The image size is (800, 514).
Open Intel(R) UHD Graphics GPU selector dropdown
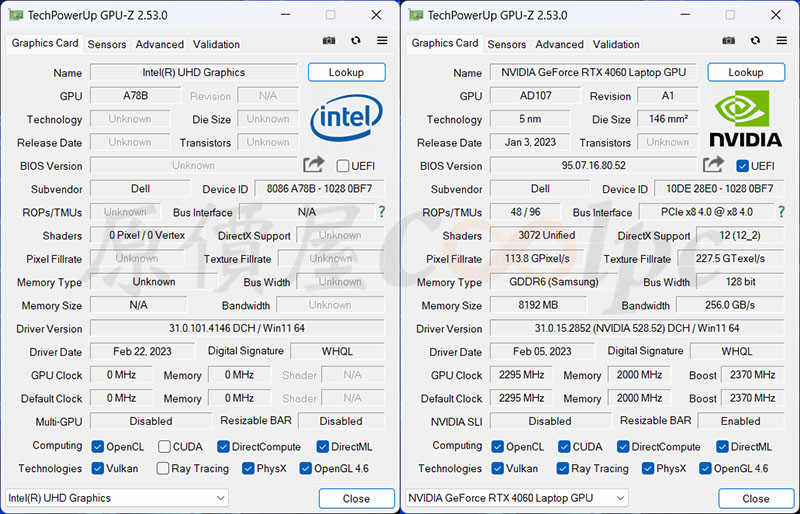(117, 498)
